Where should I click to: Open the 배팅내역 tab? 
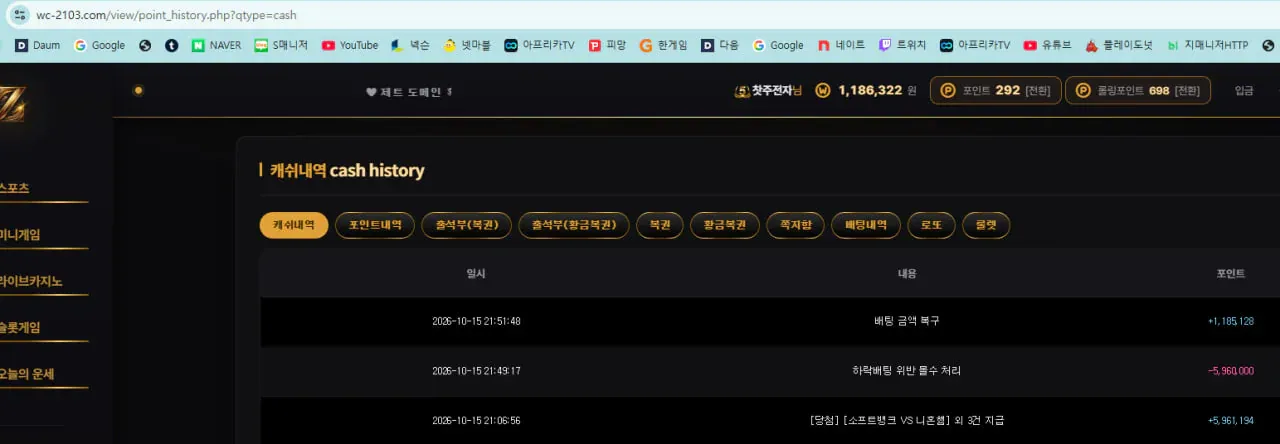click(x=866, y=225)
